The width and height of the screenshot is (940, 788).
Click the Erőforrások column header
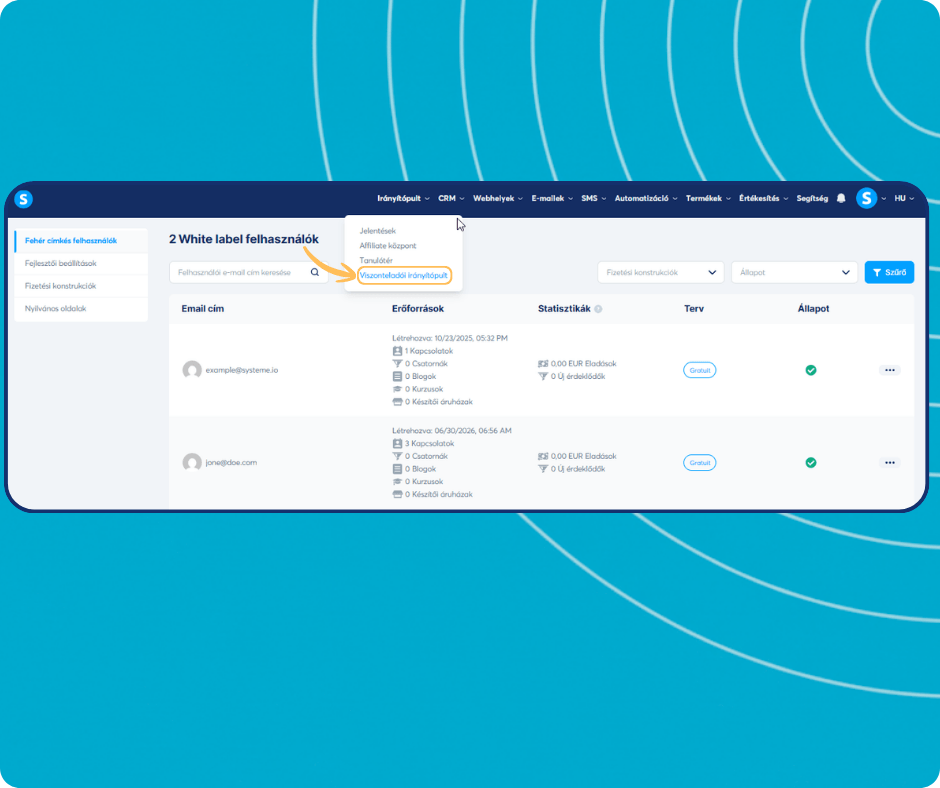click(418, 309)
